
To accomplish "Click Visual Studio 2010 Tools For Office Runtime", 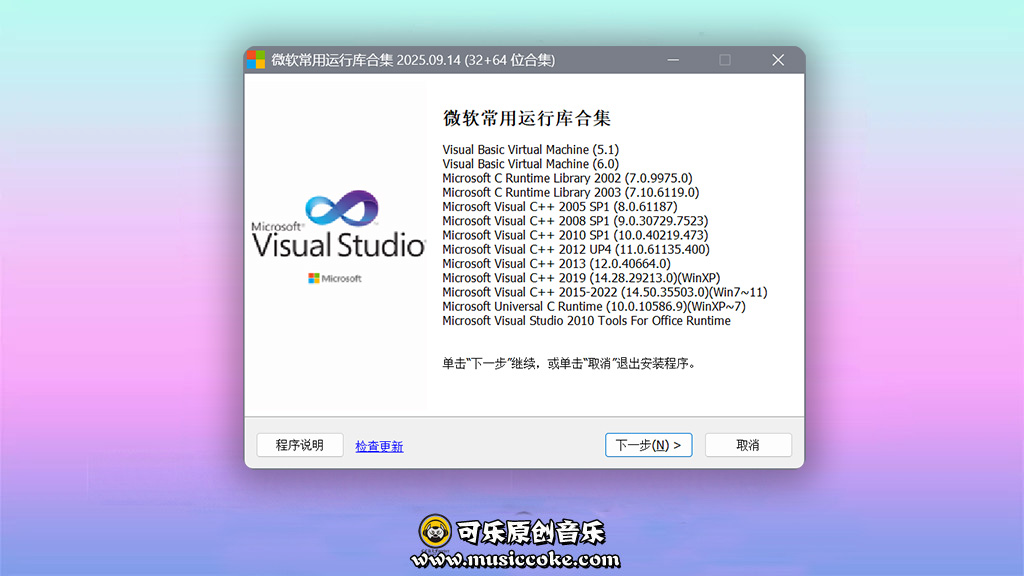I will (586, 321).
